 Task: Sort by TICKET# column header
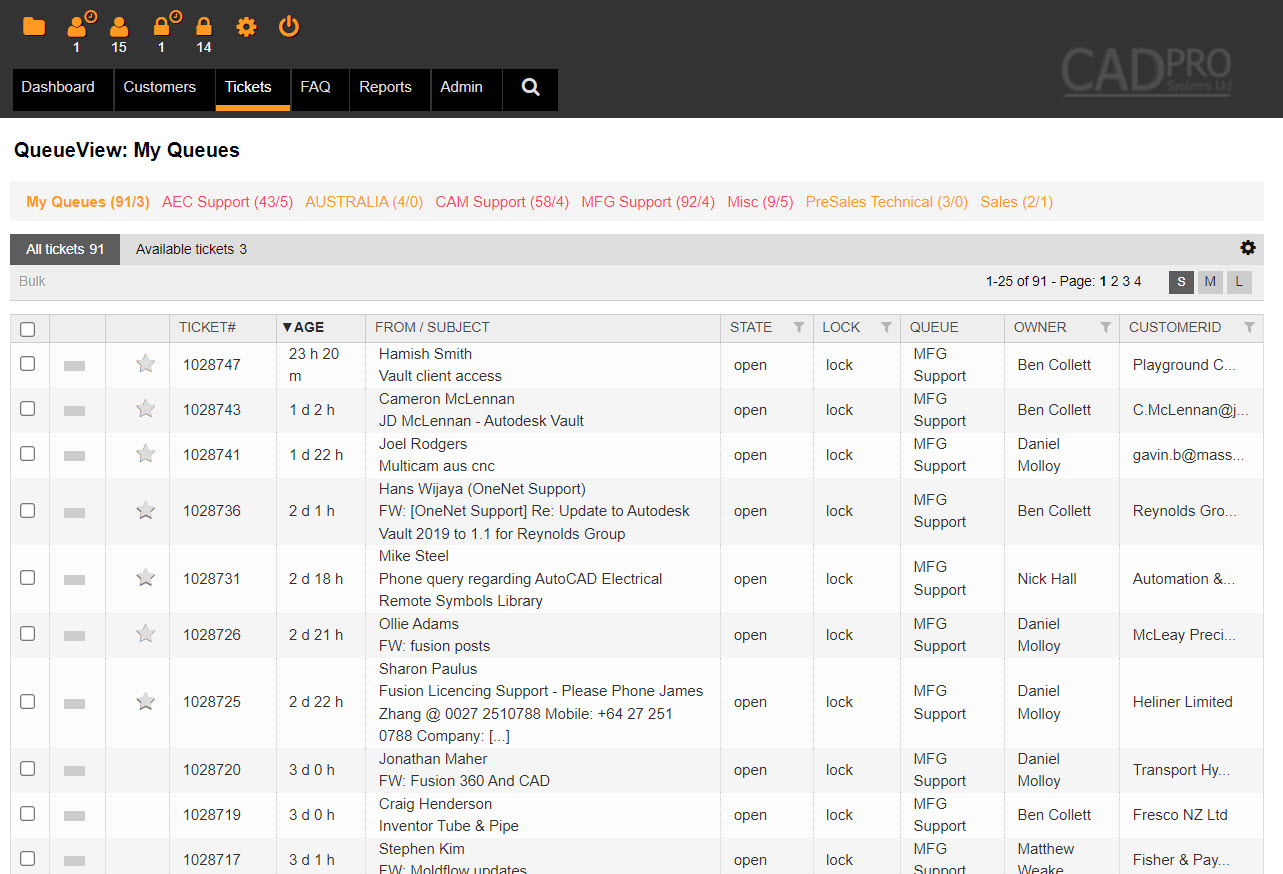click(x=207, y=327)
